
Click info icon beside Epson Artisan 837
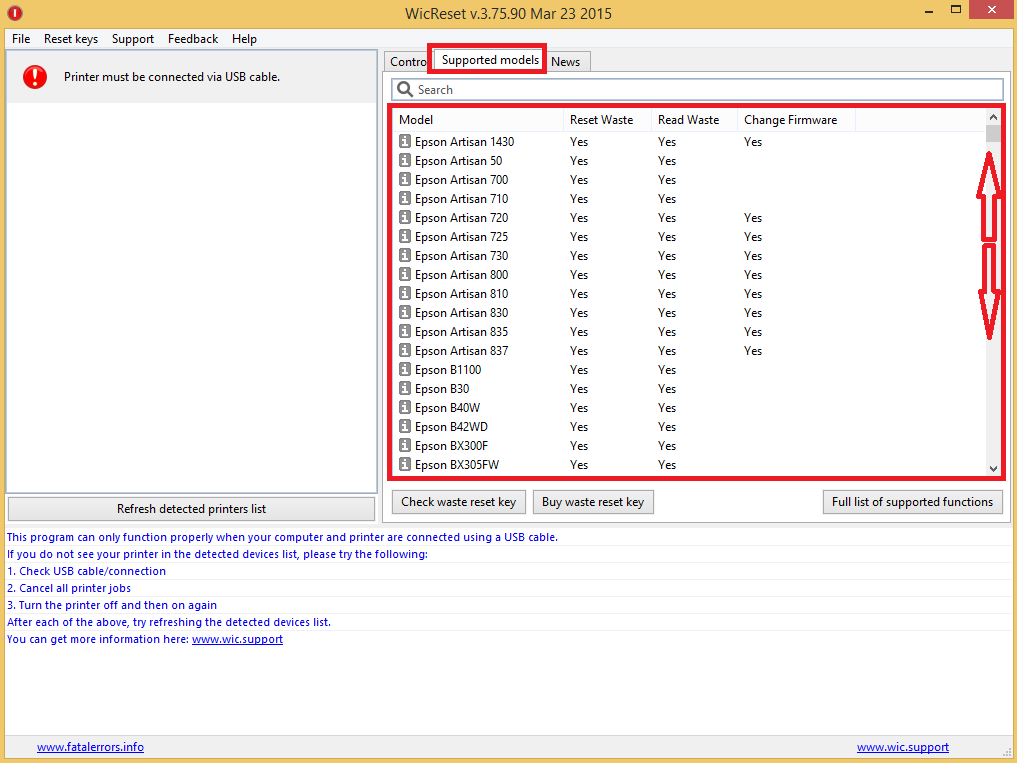(x=405, y=350)
